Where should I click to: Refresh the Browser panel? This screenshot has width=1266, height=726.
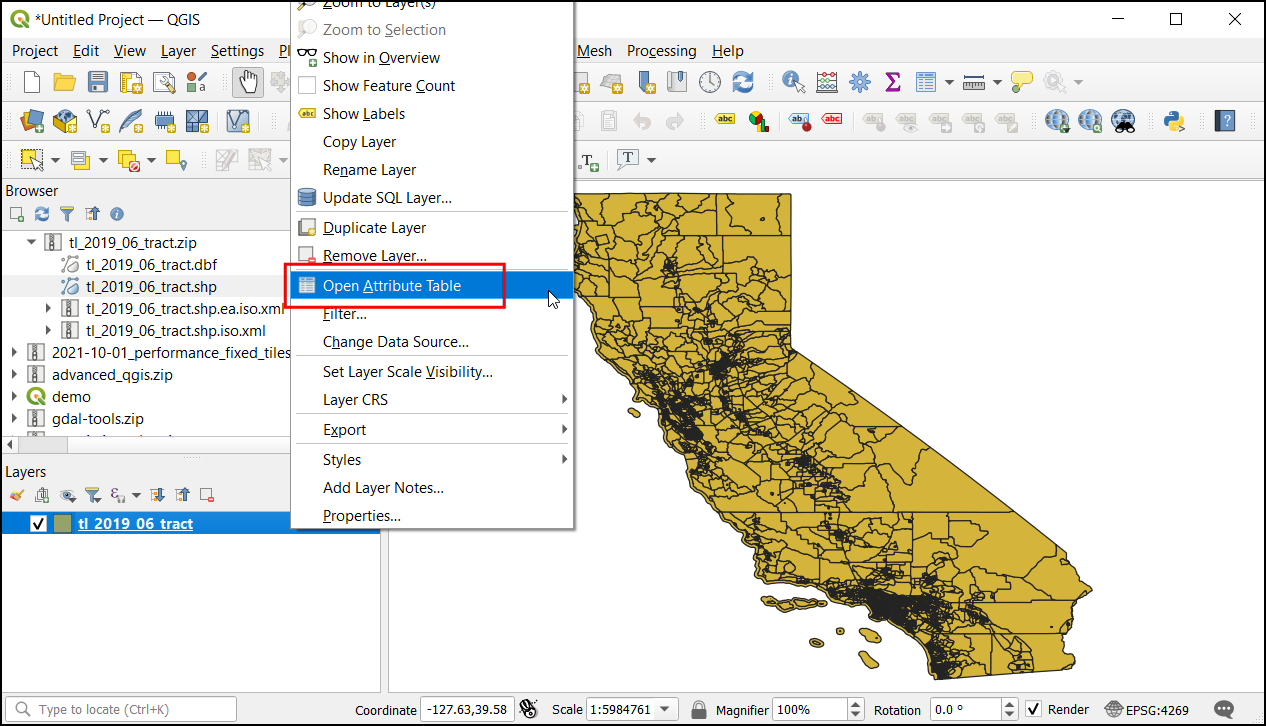click(42, 214)
